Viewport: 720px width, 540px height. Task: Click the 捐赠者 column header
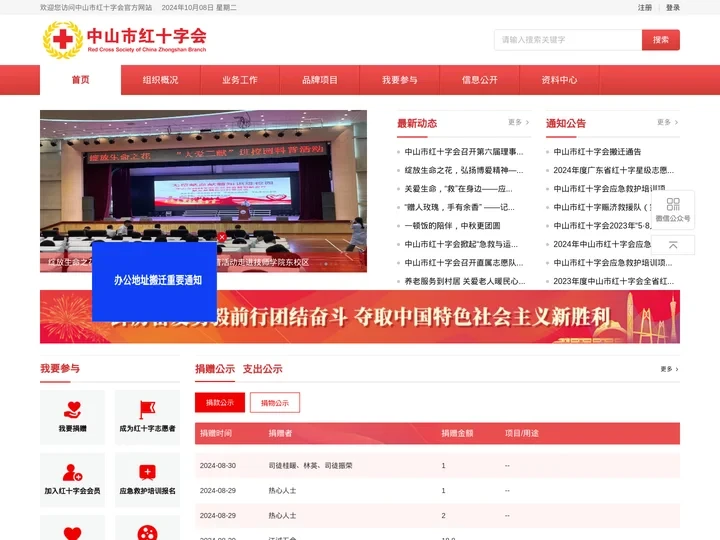tap(280, 433)
